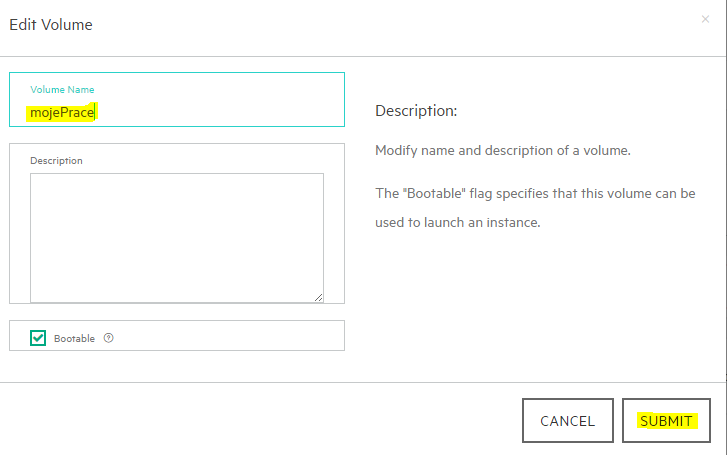Close the Edit Volume dialog with X

click(705, 19)
